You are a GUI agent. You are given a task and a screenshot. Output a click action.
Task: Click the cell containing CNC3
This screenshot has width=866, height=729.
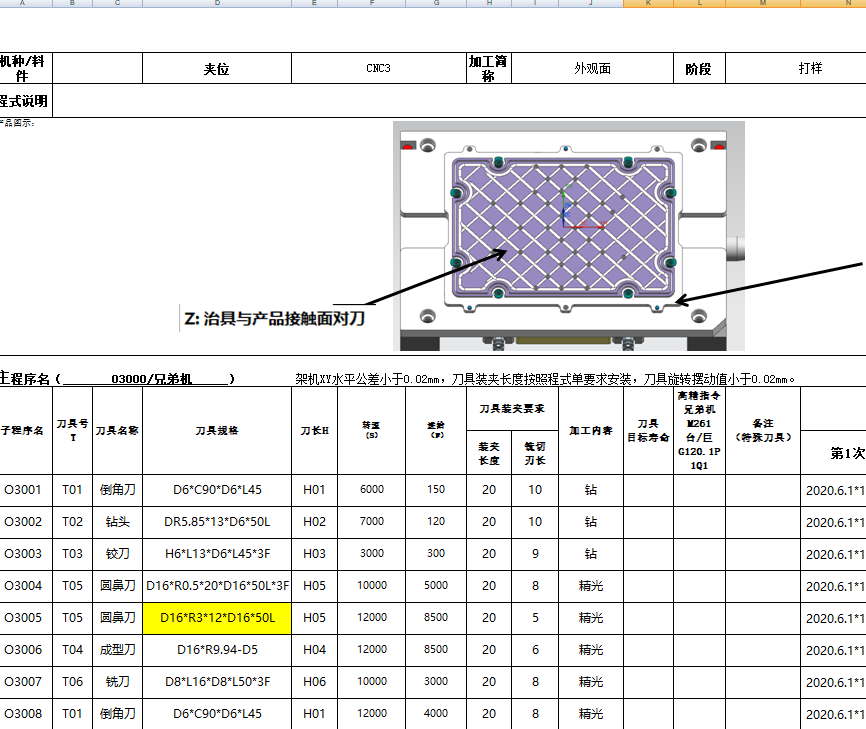click(376, 68)
